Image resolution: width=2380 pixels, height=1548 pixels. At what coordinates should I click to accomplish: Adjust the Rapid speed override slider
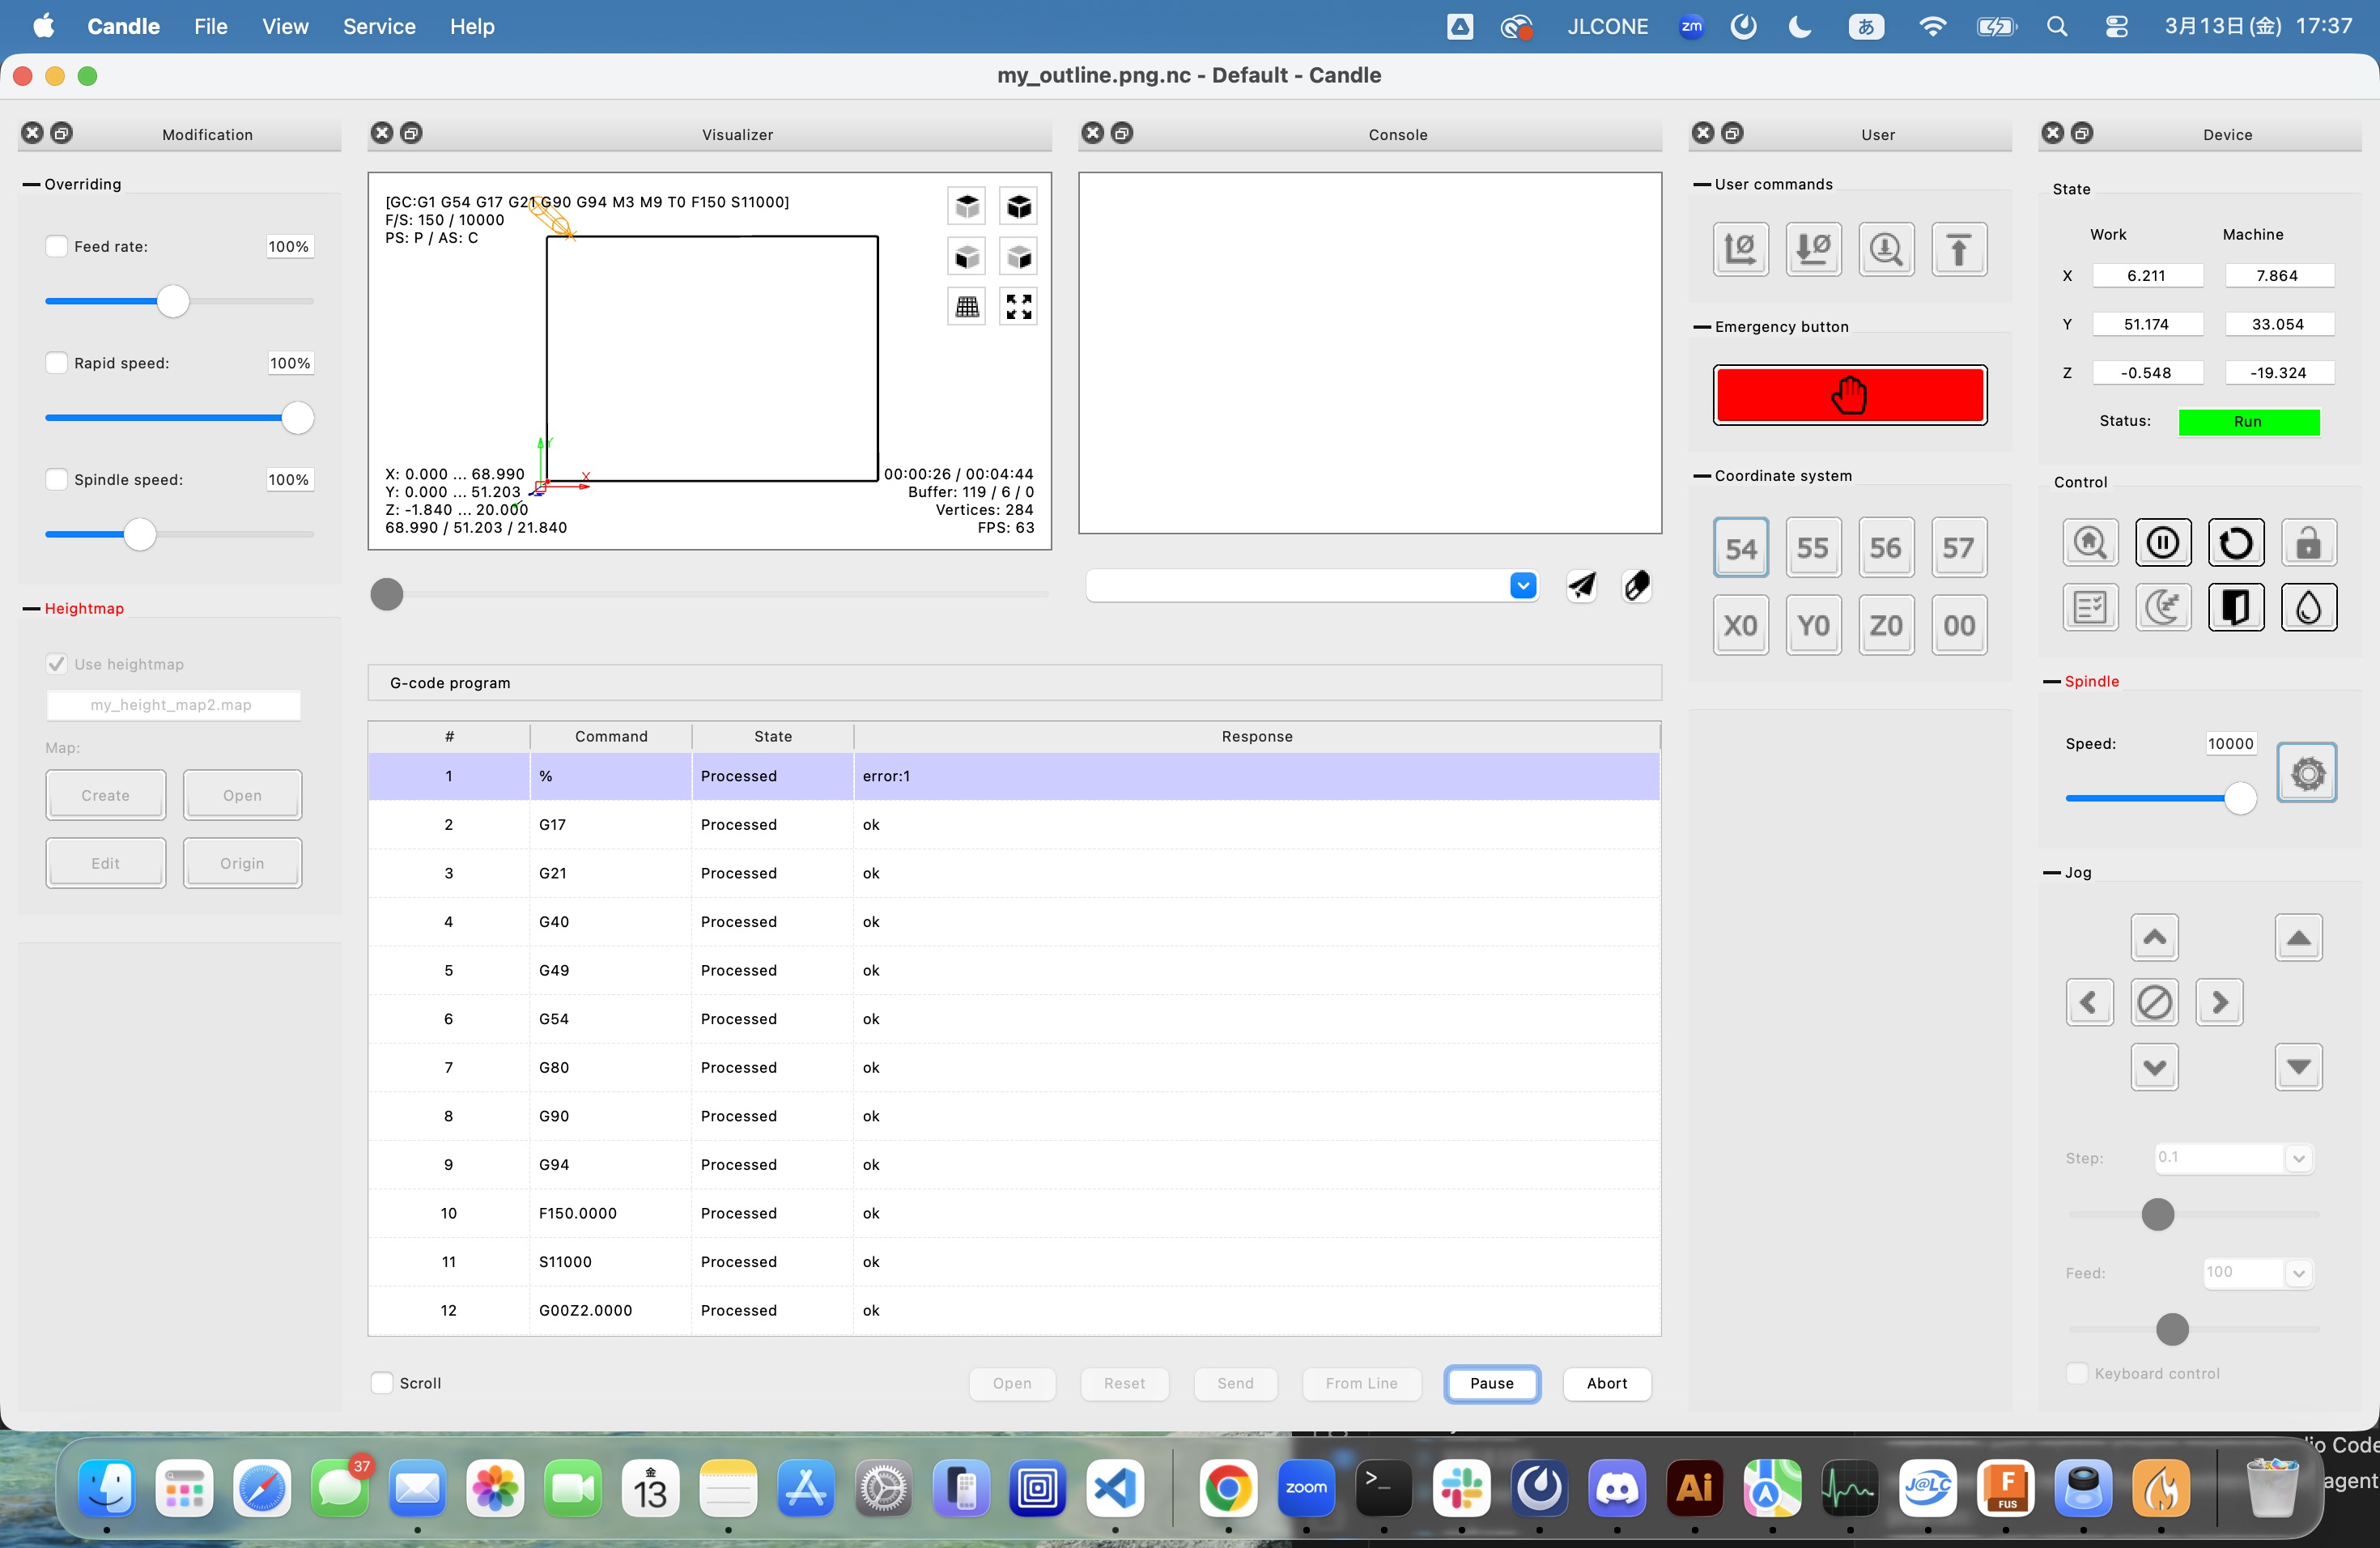[297, 418]
